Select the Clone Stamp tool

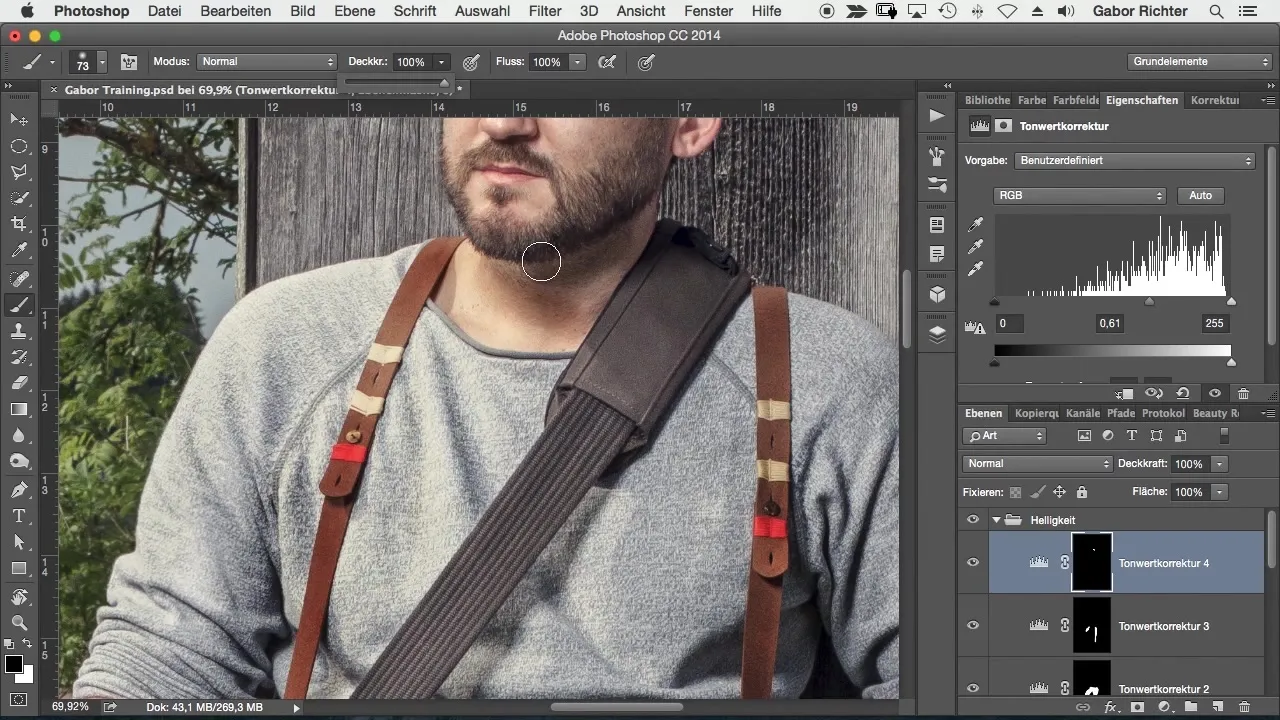coord(18,330)
